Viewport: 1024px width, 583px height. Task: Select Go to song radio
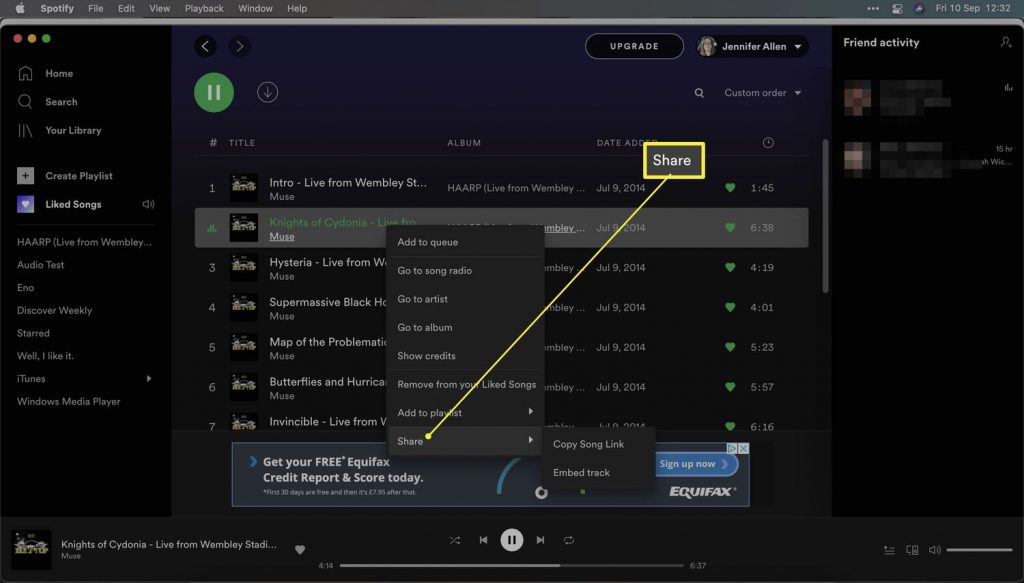click(x=466, y=270)
